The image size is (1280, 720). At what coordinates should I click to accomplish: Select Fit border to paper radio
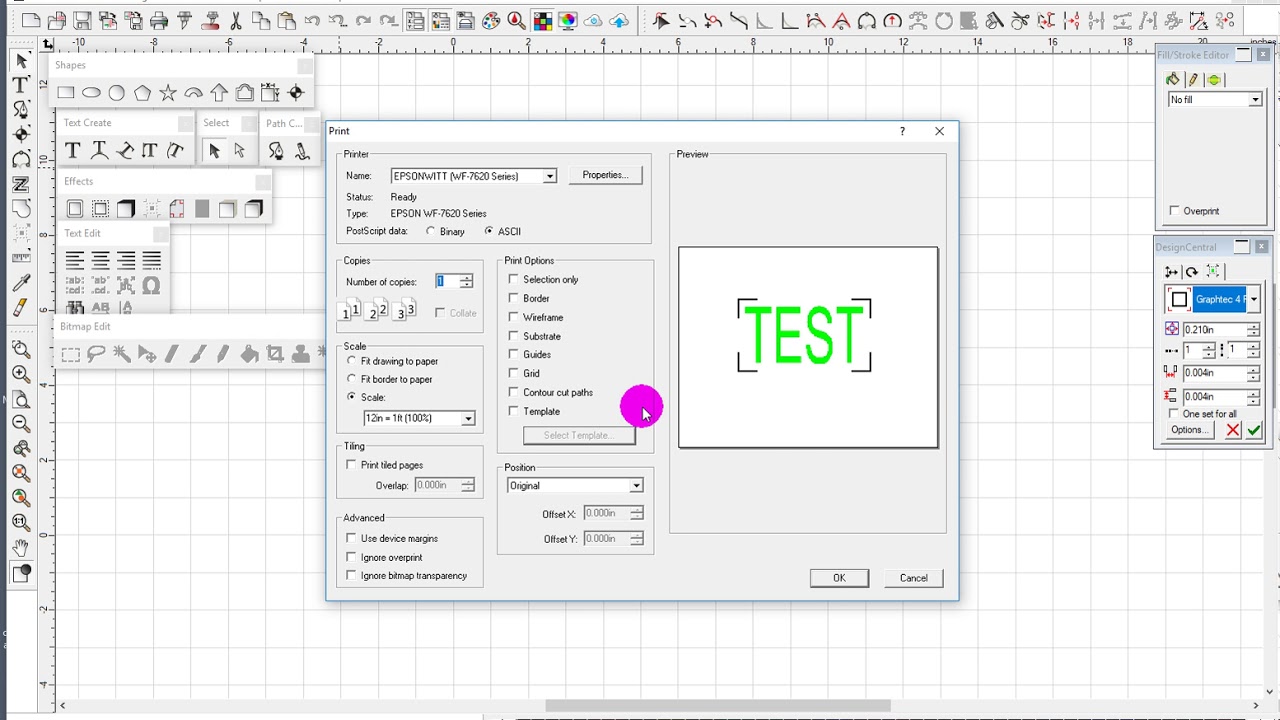[352, 379]
